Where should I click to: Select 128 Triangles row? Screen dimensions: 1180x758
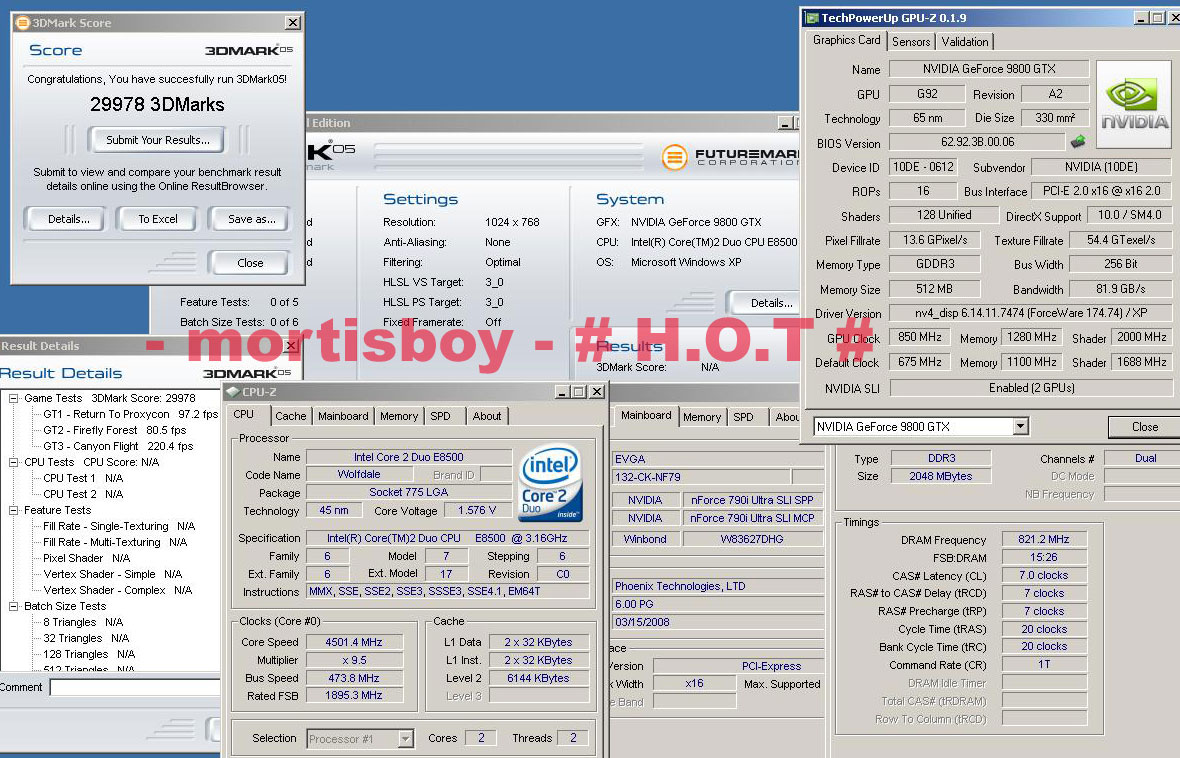(89, 654)
